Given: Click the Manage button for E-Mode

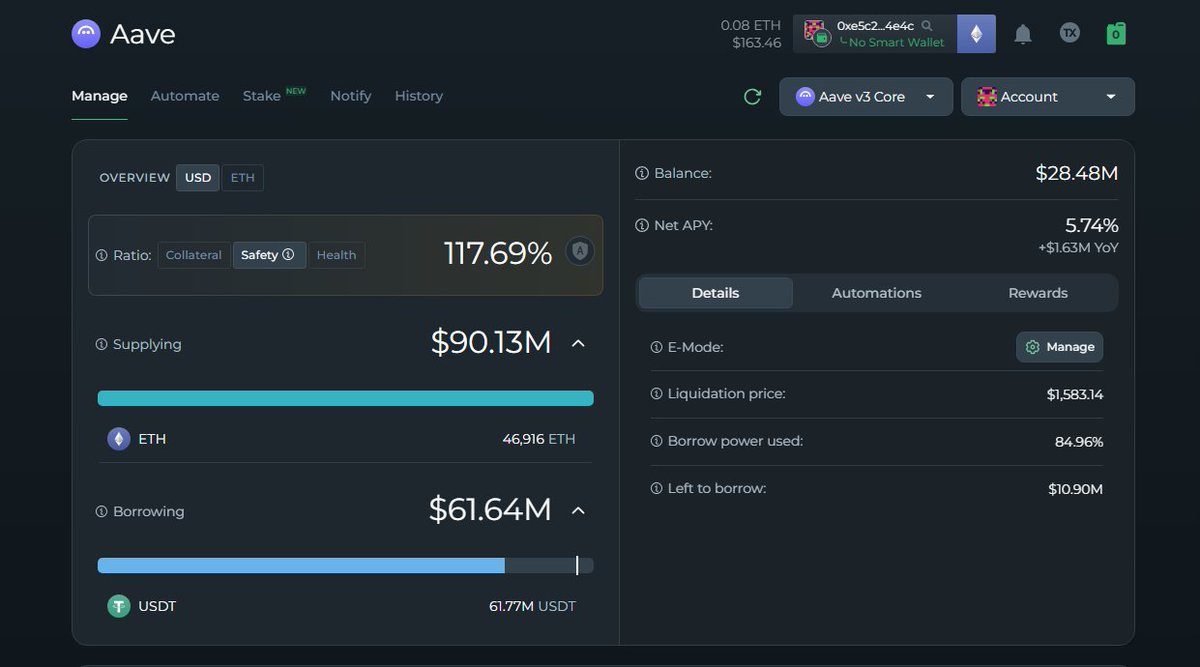Looking at the screenshot, I should 1059,346.
